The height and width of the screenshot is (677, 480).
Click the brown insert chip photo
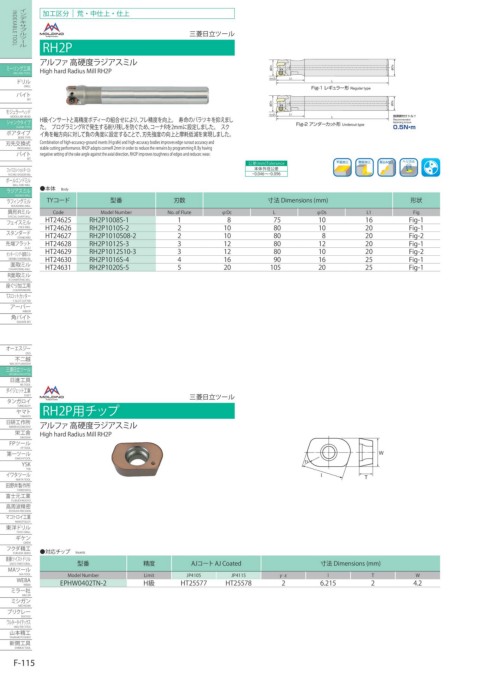tap(137, 459)
